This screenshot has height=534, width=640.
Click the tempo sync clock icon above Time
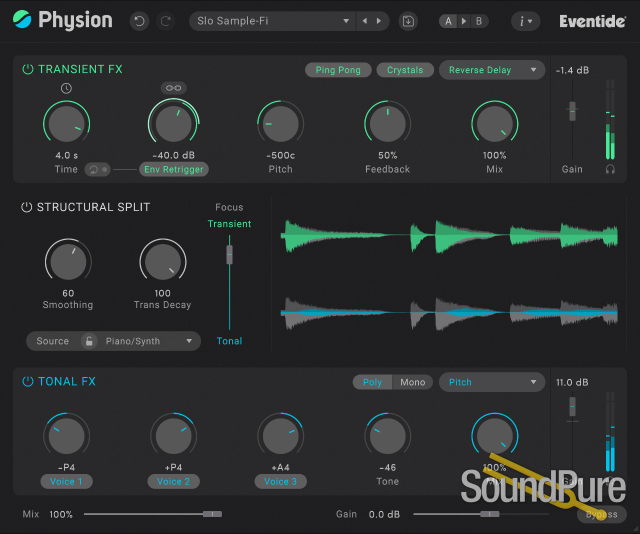point(66,88)
